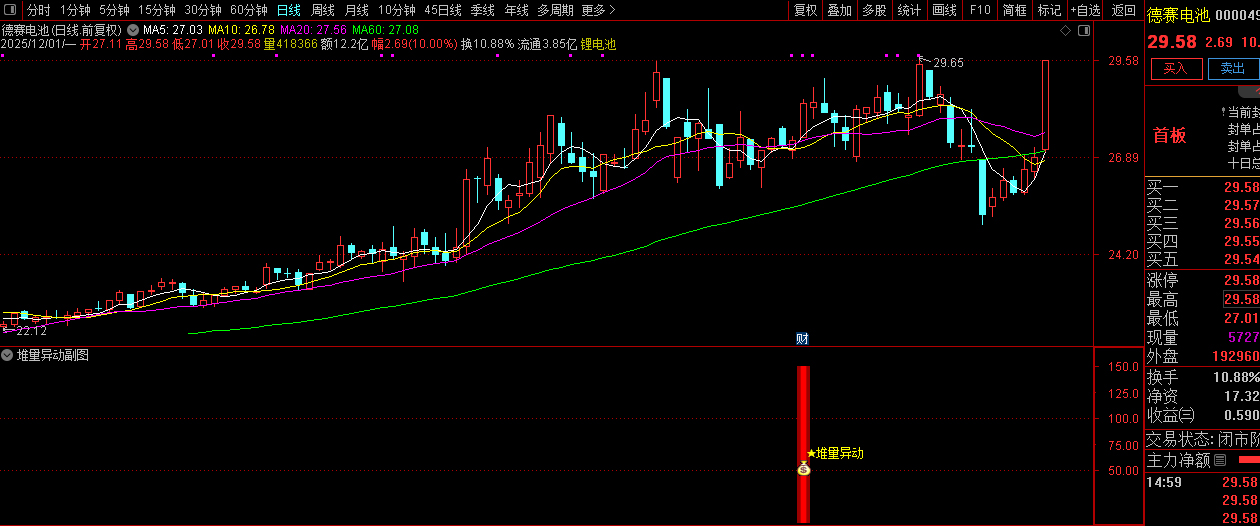Click the 14:59 tick trade row
This screenshot has height=526, width=1260.
[1202, 482]
